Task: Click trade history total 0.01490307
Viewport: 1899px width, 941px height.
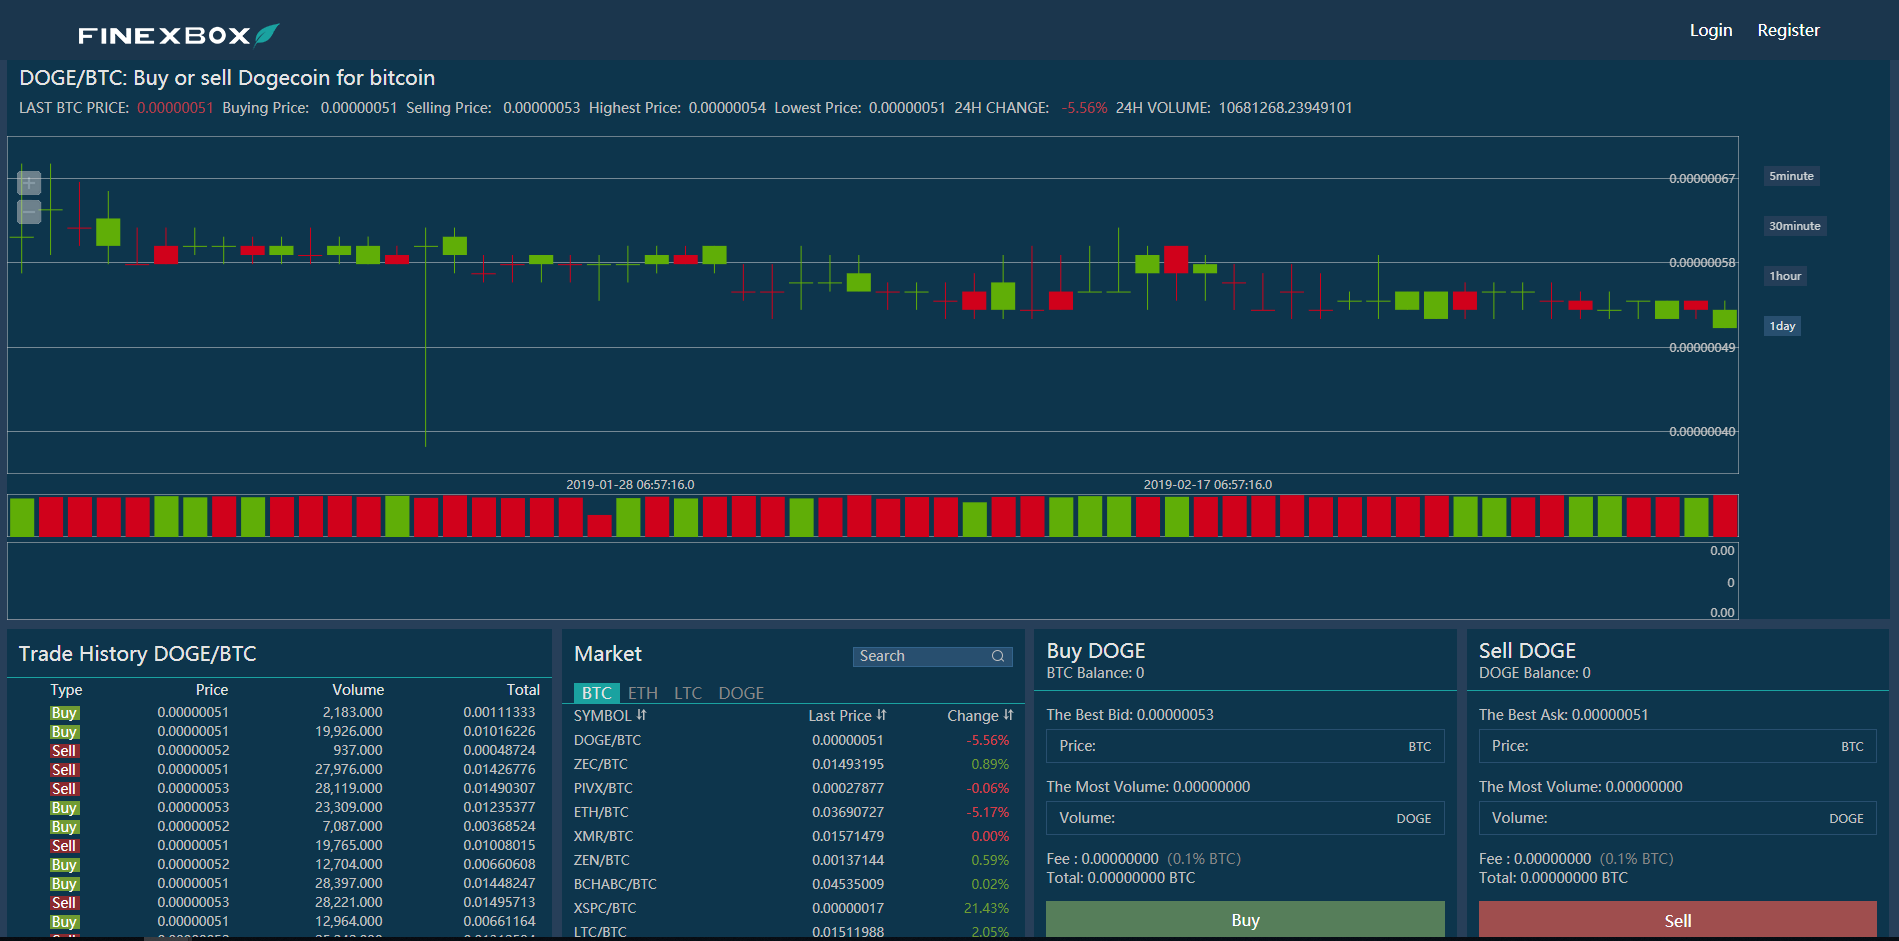Action: (x=499, y=788)
